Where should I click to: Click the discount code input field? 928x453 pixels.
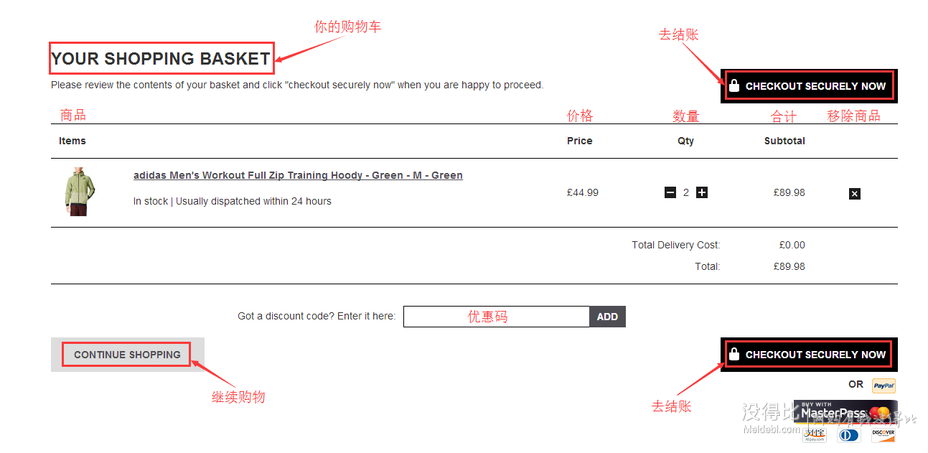tap(497, 316)
